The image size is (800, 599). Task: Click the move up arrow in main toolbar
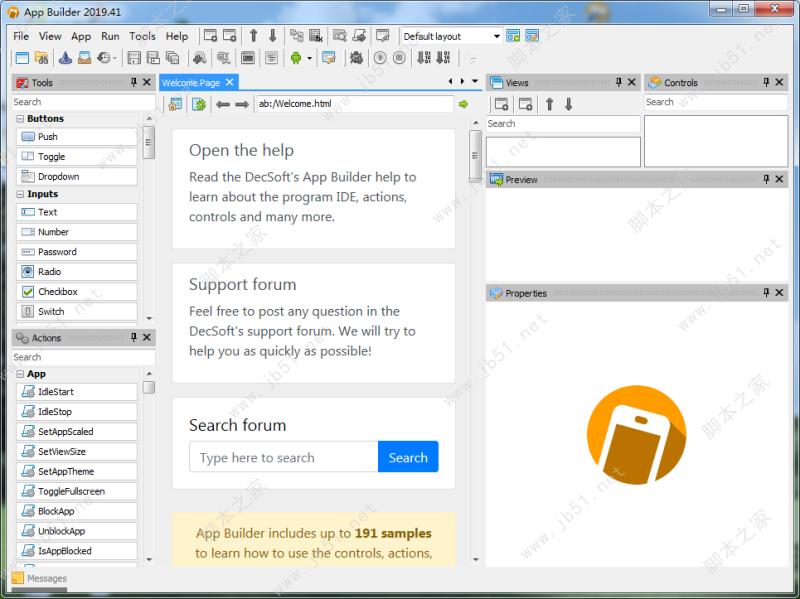(x=254, y=36)
